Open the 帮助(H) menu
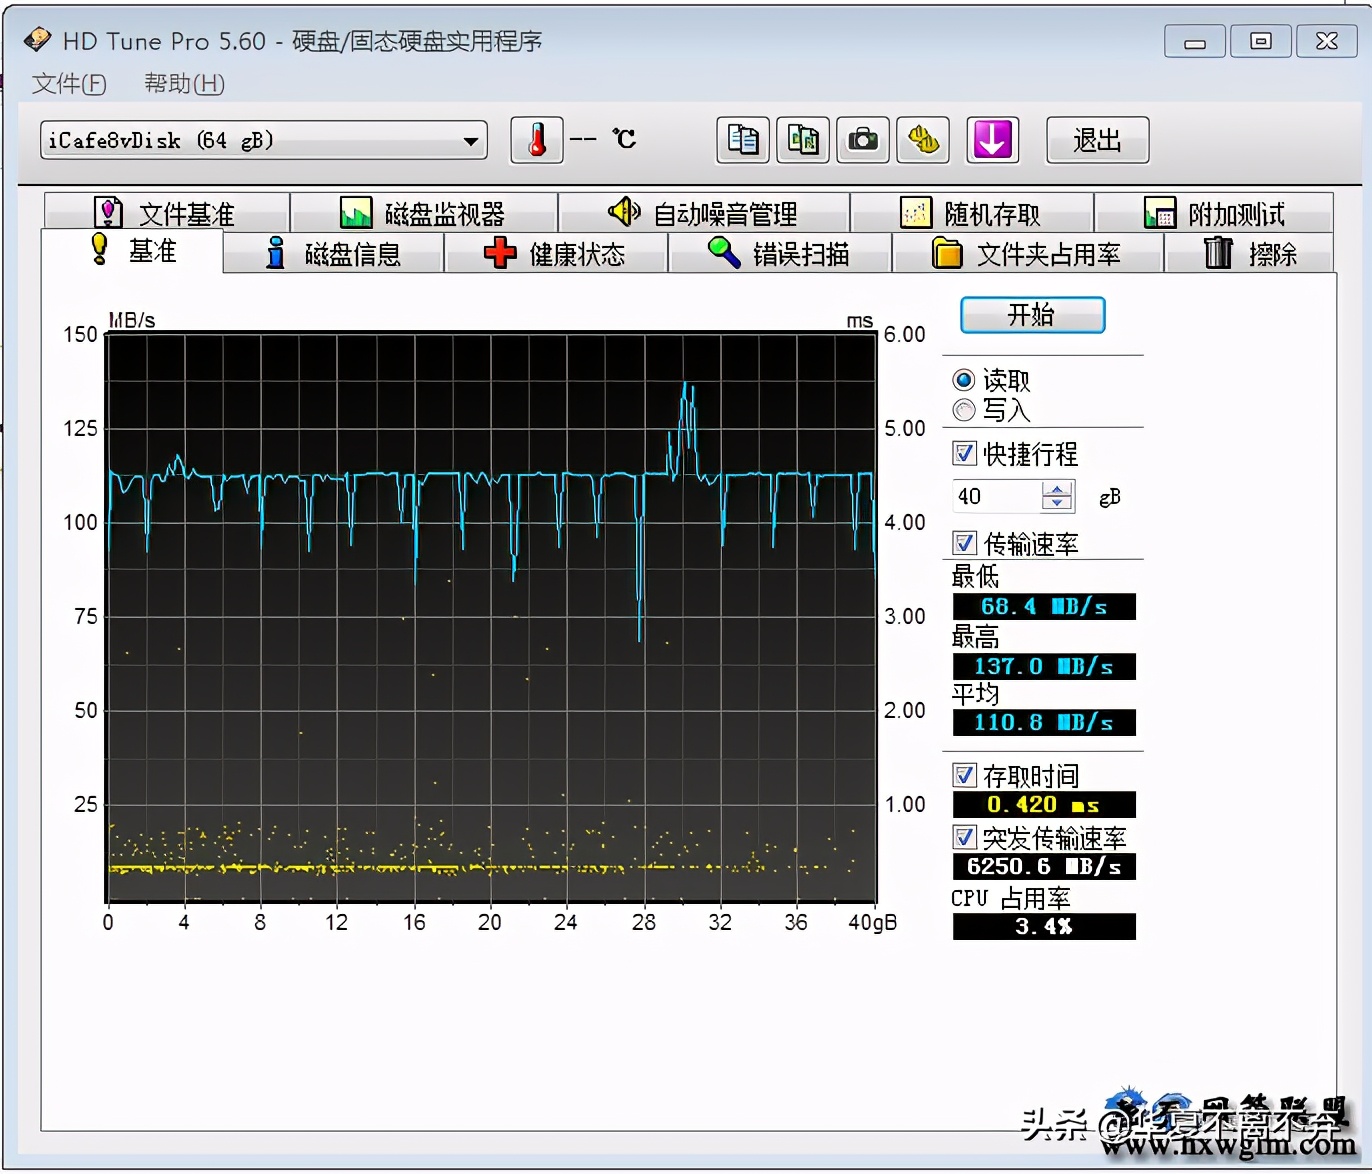Image resolution: width=1372 pixels, height=1174 pixels. (183, 84)
